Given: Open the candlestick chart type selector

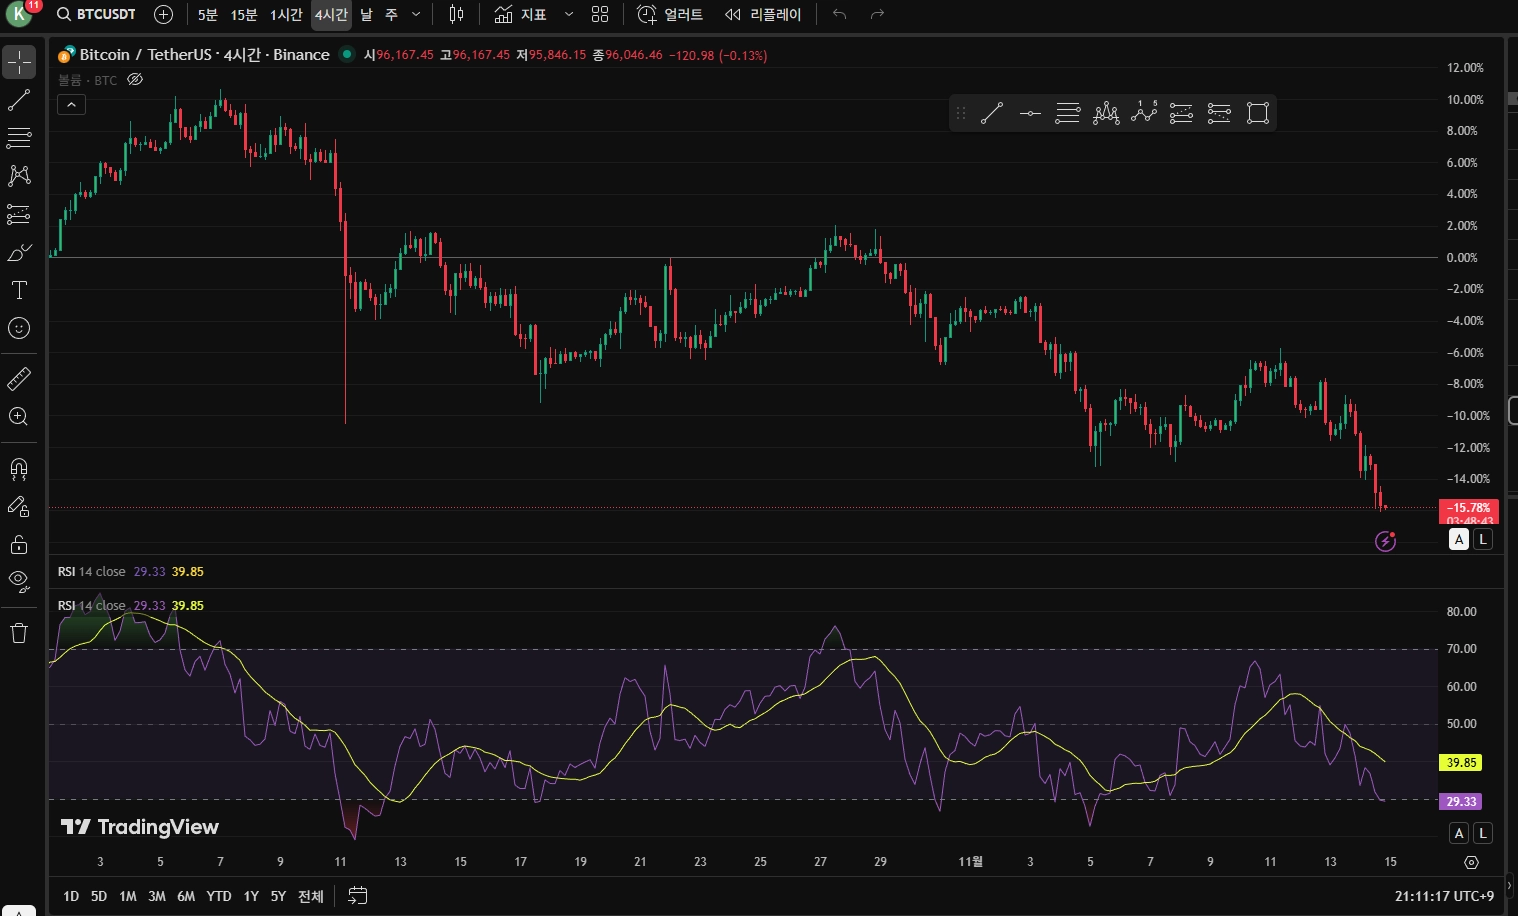Looking at the screenshot, I should tap(456, 15).
